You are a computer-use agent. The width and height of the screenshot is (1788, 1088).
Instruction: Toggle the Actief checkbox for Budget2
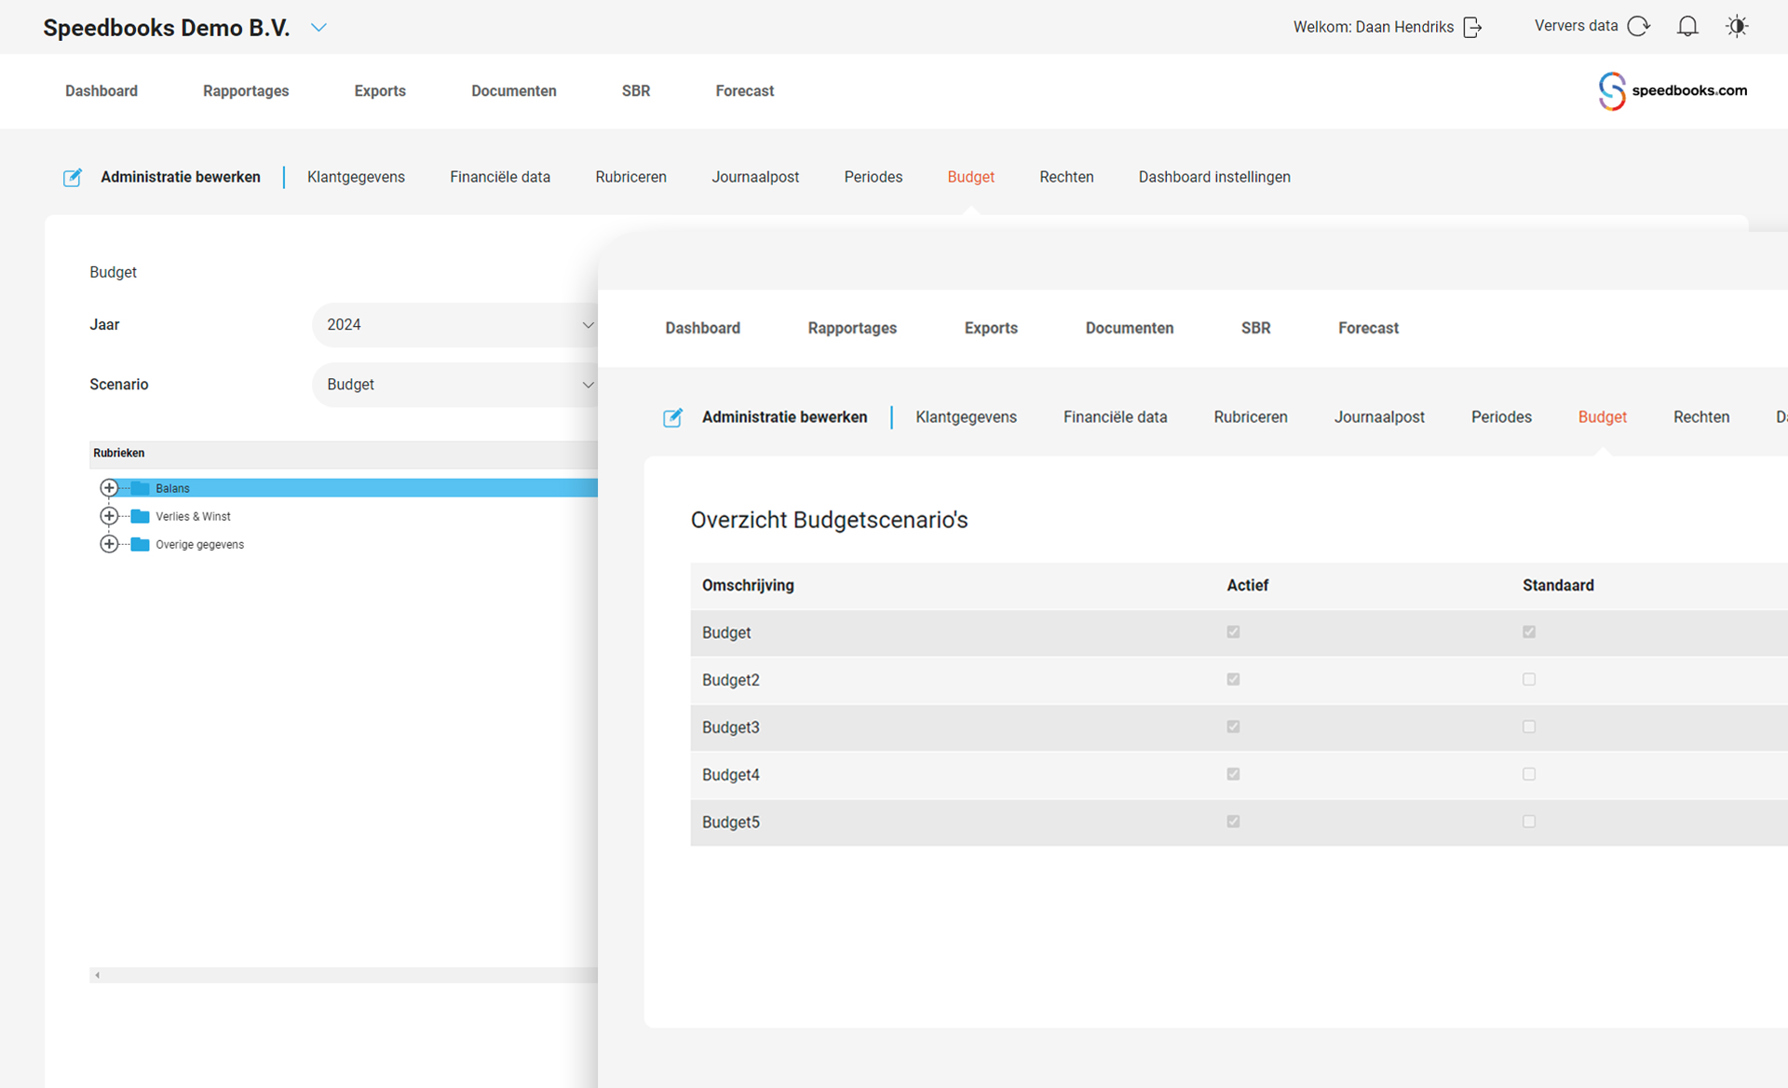1233,680
